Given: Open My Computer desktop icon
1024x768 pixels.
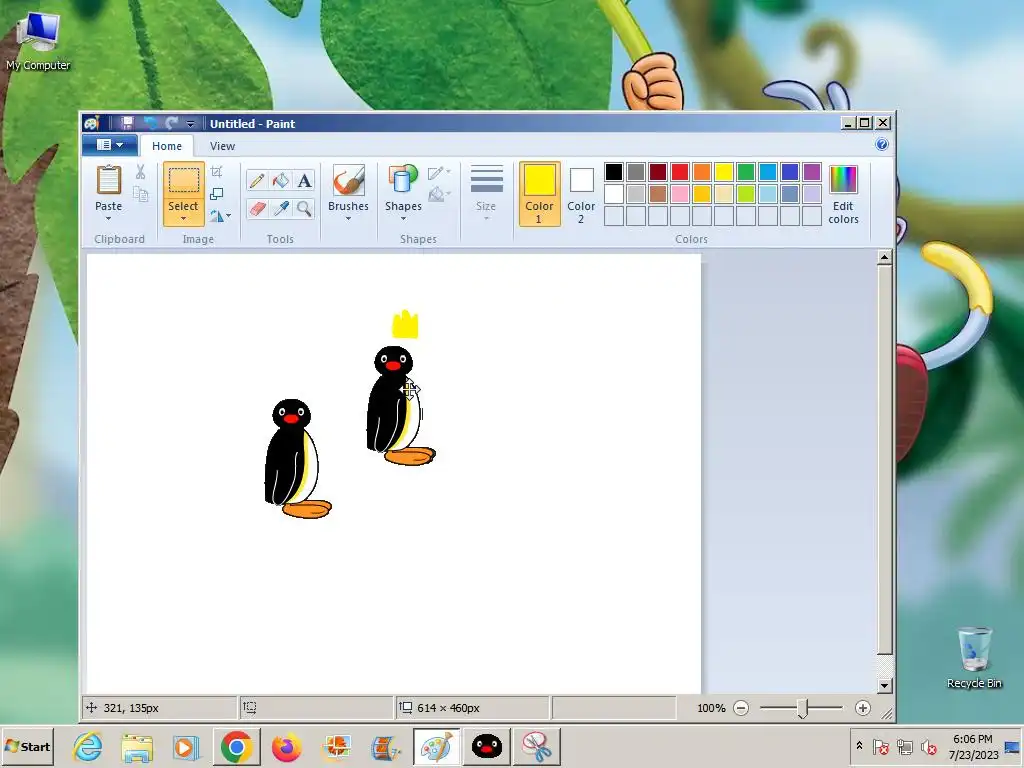Looking at the screenshot, I should tap(38, 40).
